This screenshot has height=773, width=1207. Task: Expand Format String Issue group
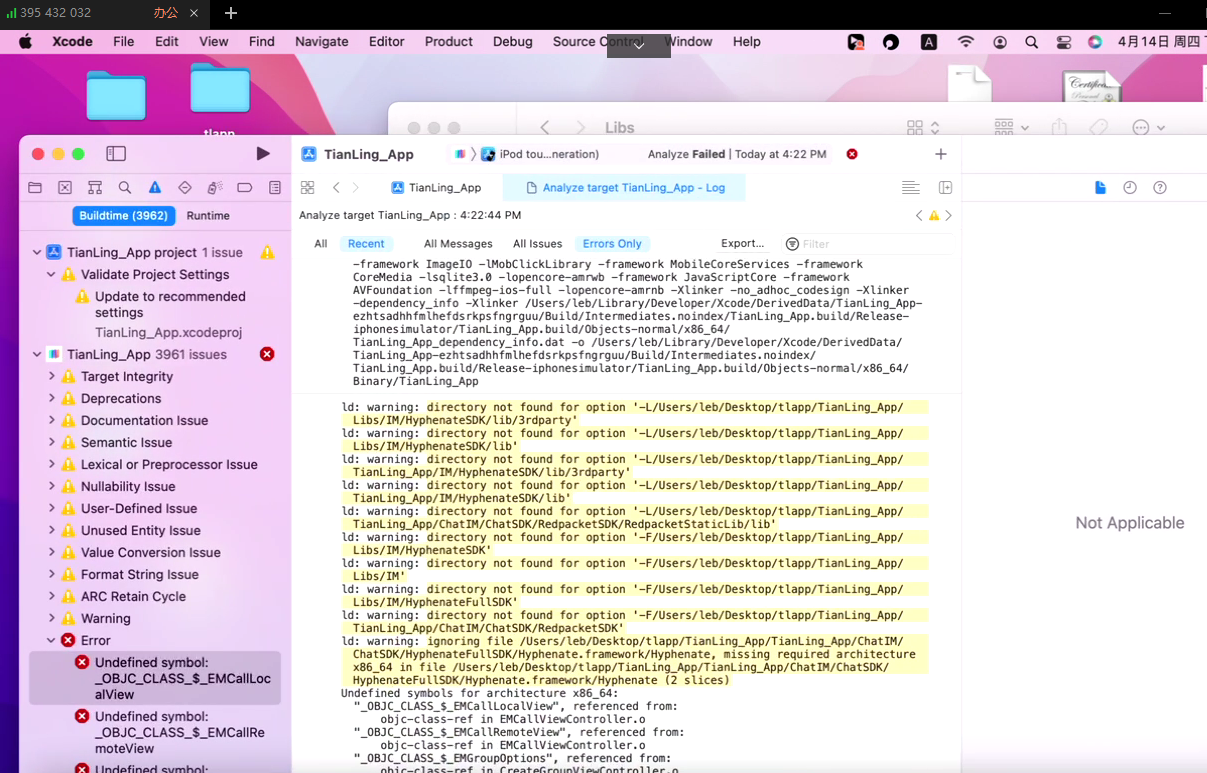(51, 575)
